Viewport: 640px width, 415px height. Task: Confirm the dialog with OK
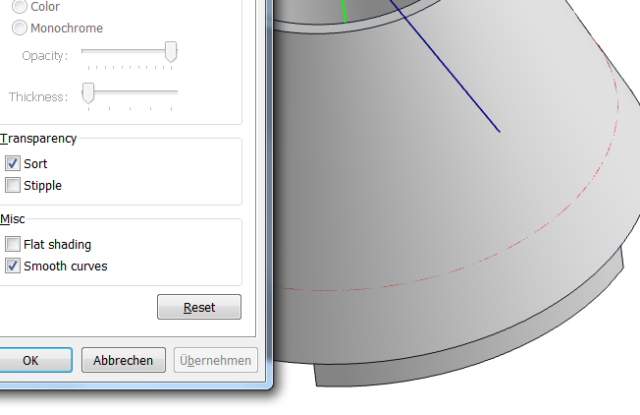coord(31,360)
